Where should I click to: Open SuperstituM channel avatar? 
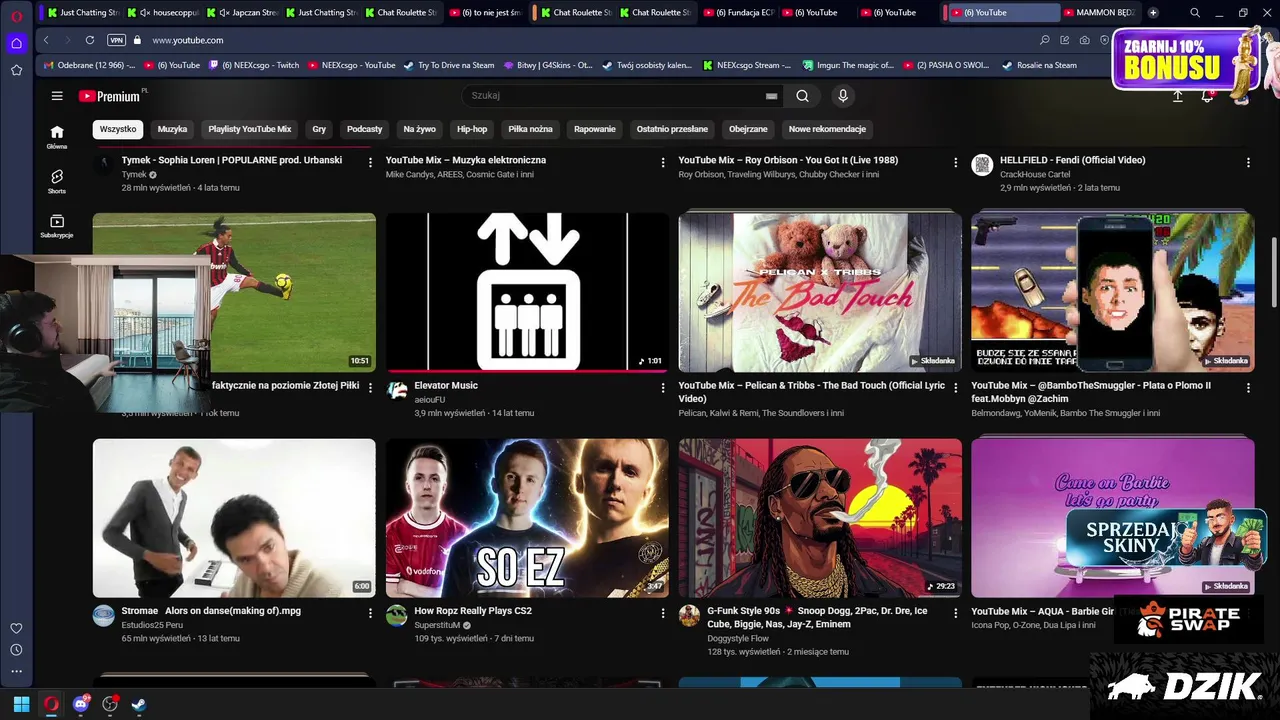[397, 615]
